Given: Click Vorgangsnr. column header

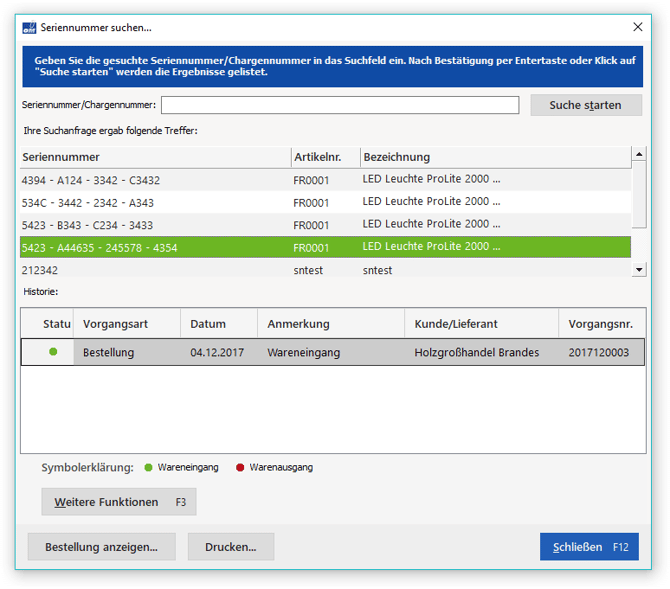Looking at the screenshot, I should [602, 324].
